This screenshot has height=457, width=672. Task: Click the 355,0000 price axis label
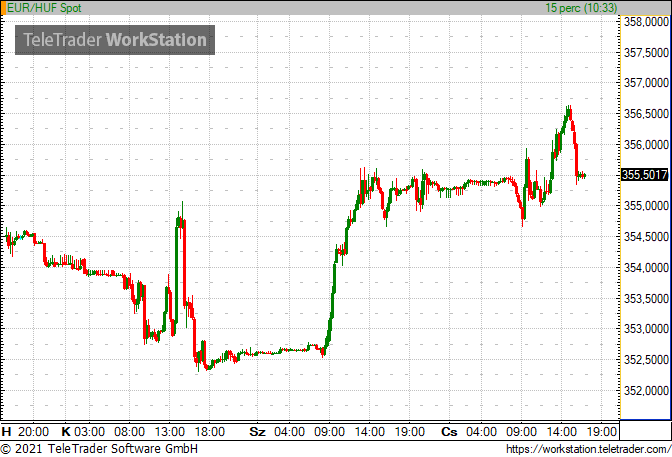point(646,206)
